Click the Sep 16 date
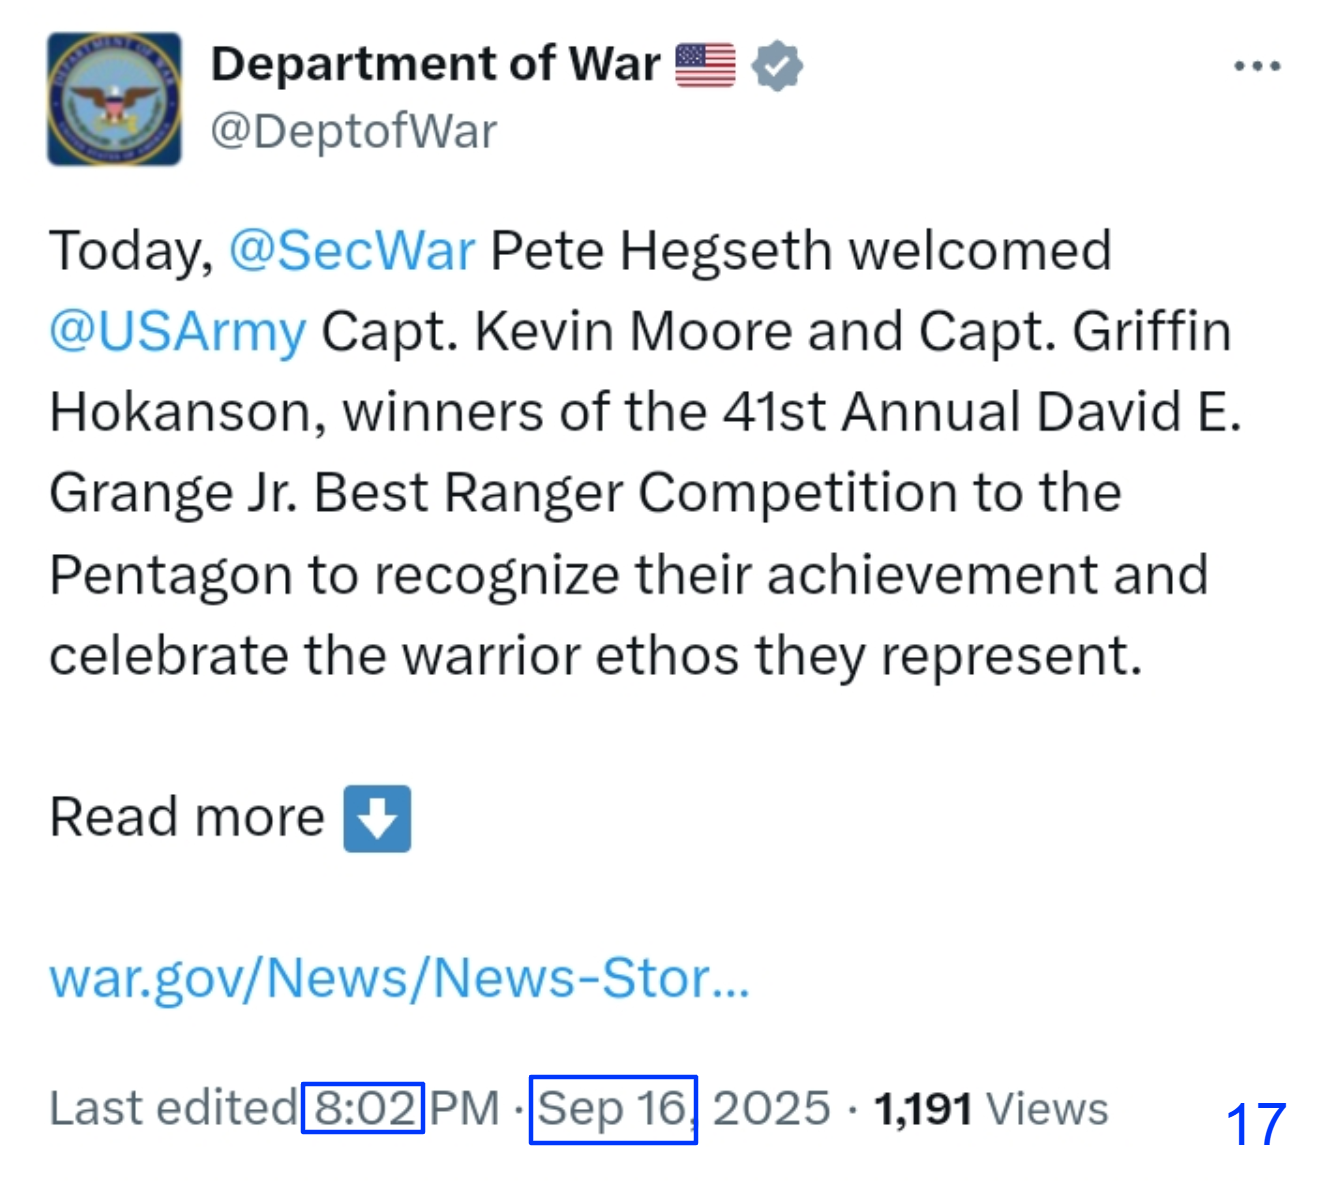The height and width of the screenshot is (1188, 1320). click(612, 1108)
